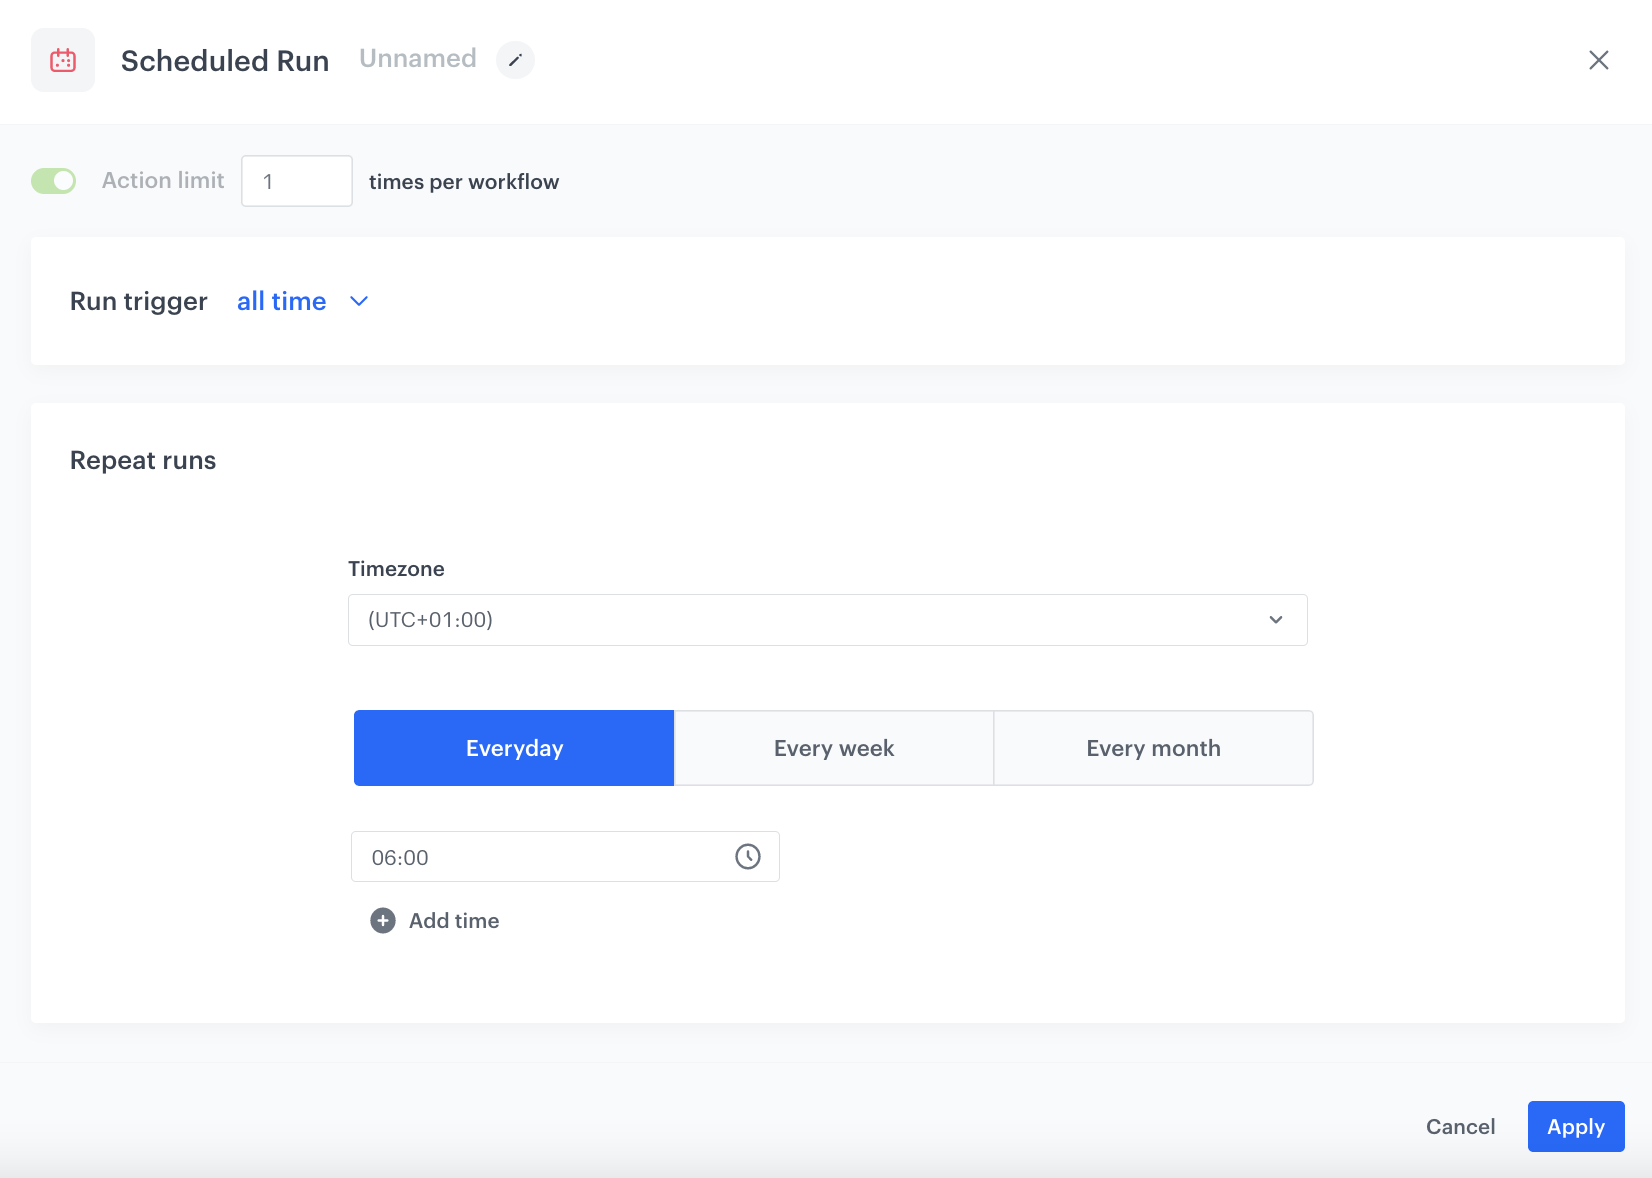Click the red Scheduled Run calendar icon
Screen dimensions: 1652x1178
[x=62, y=60]
